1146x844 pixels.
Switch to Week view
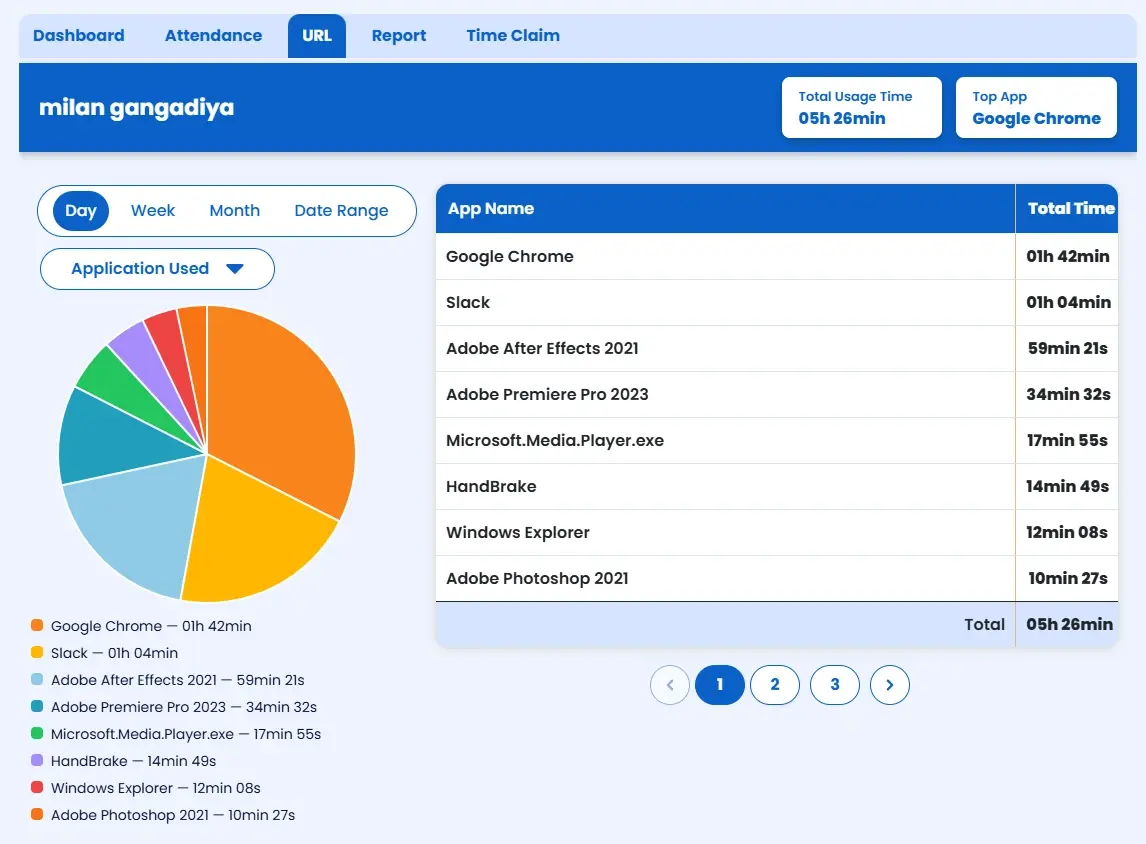(x=153, y=211)
